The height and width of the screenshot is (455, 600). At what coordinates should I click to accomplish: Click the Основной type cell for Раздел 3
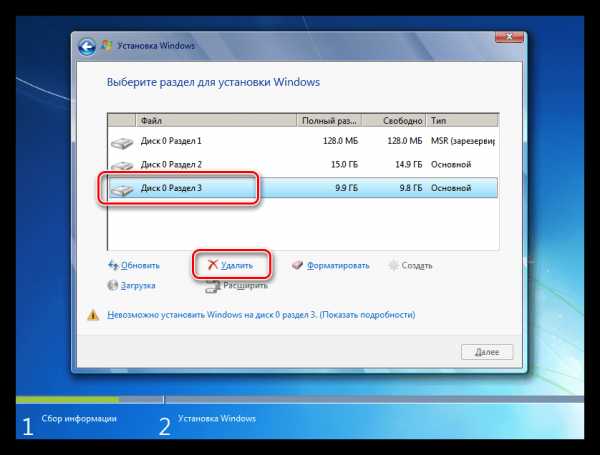pyautogui.click(x=451, y=188)
